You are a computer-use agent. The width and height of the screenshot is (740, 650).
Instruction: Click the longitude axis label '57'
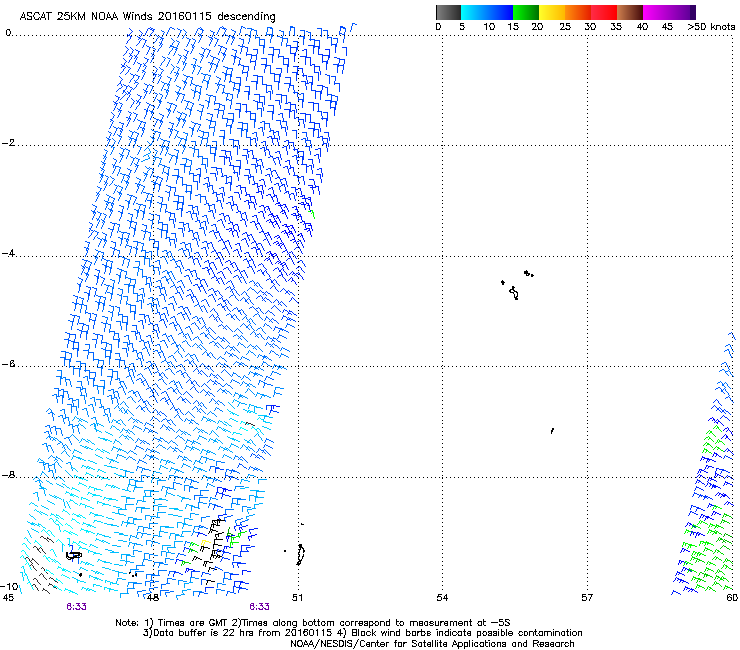[587, 598]
